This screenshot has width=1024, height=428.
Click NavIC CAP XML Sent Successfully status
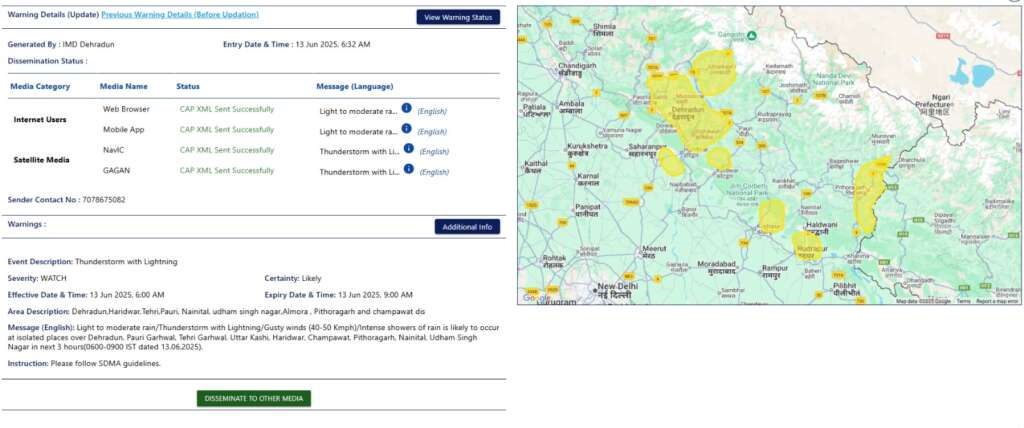(227, 150)
